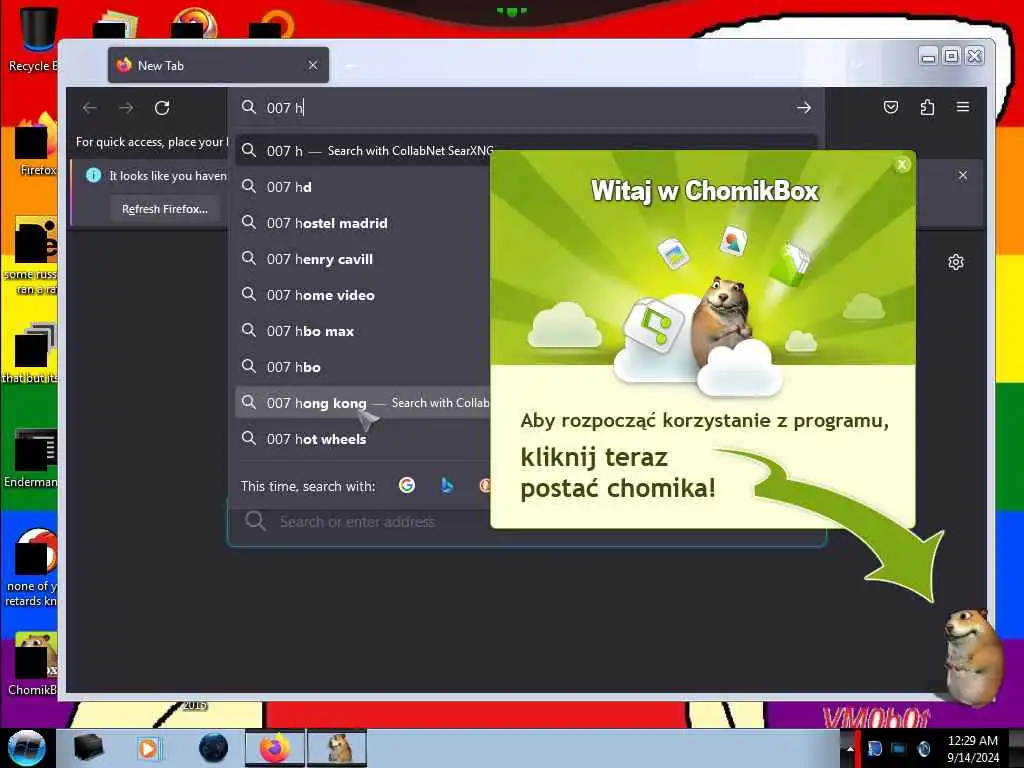Select the New Tab browser tab
The width and height of the screenshot is (1024, 768).
[218, 65]
